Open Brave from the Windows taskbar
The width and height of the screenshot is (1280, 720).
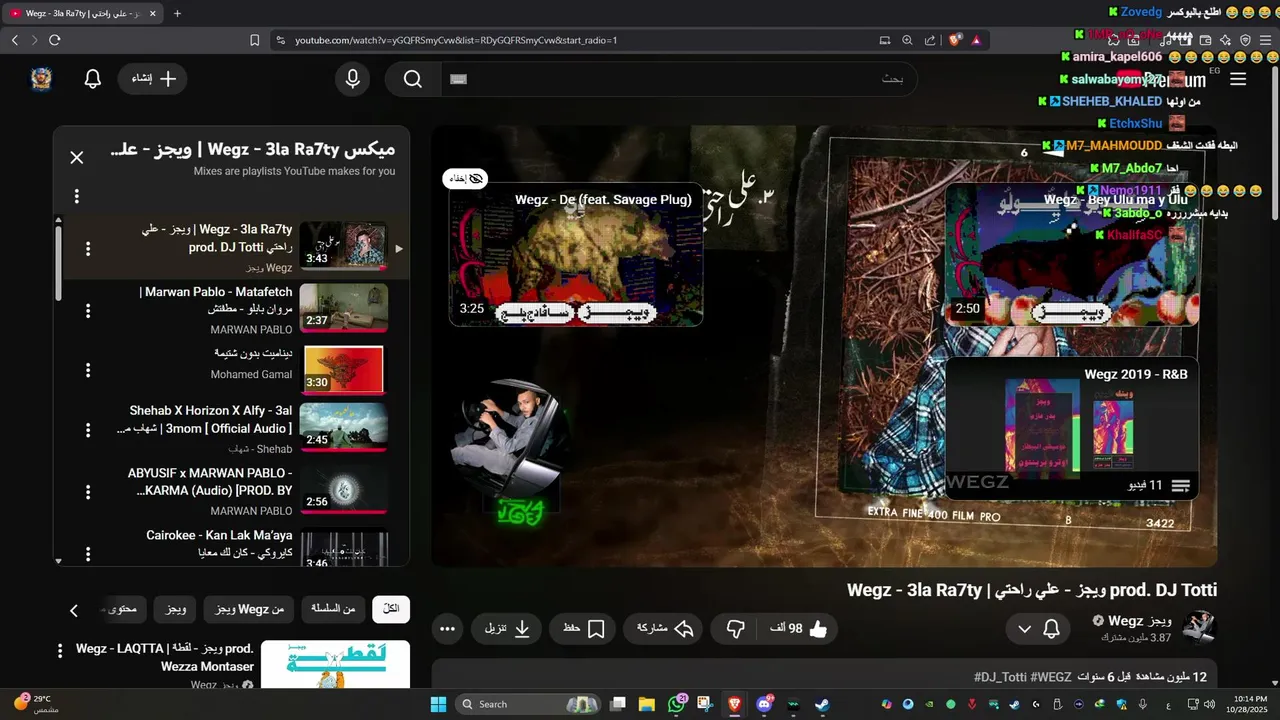[x=735, y=704]
